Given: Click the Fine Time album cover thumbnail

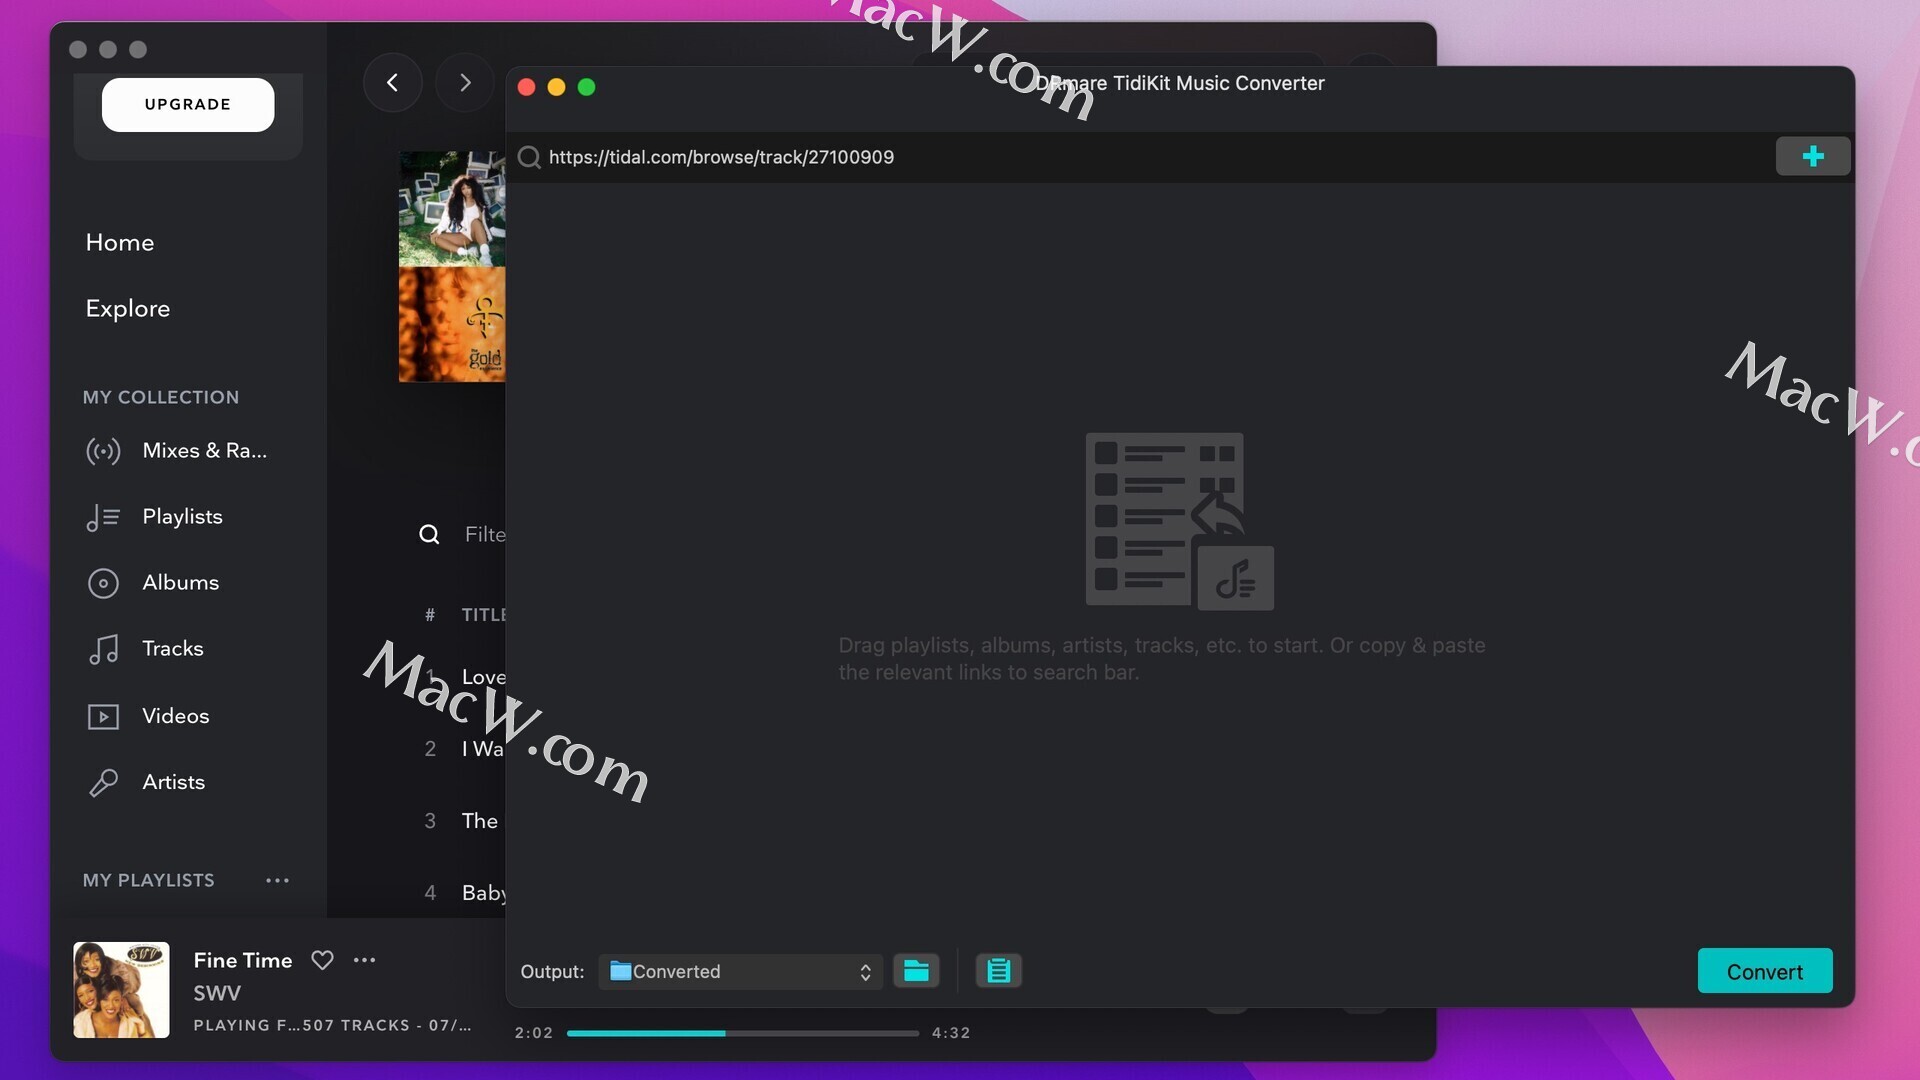Looking at the screenshot, I should (121, 990).
